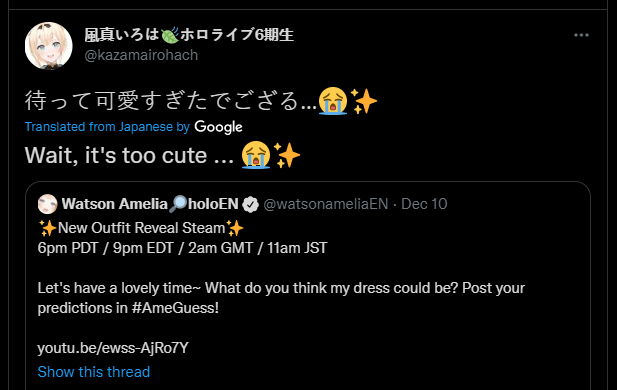Click the kazamairohach profile avatar
Viewport: 617px width, 390px height.
(x=48, y=46)
